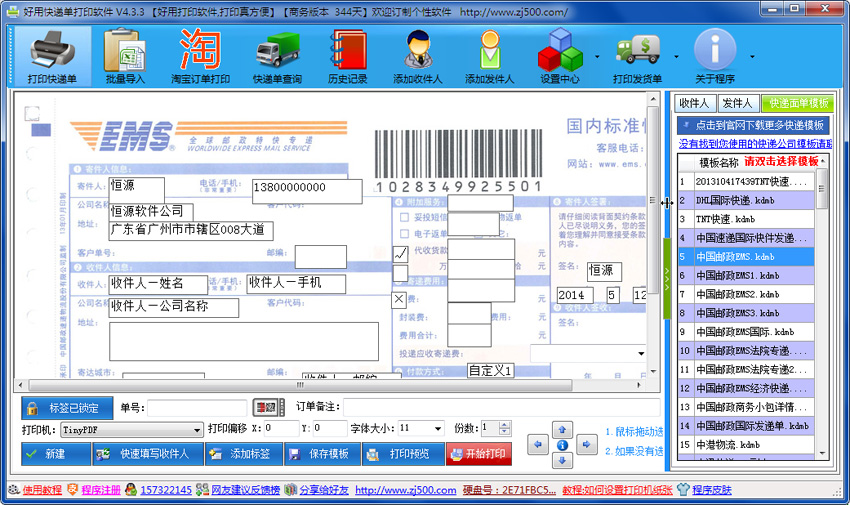The height and width of the screenshot is (505, 850).
Task: Click 添加收件人 add recipient icon
Action: (x=417, y=57)
